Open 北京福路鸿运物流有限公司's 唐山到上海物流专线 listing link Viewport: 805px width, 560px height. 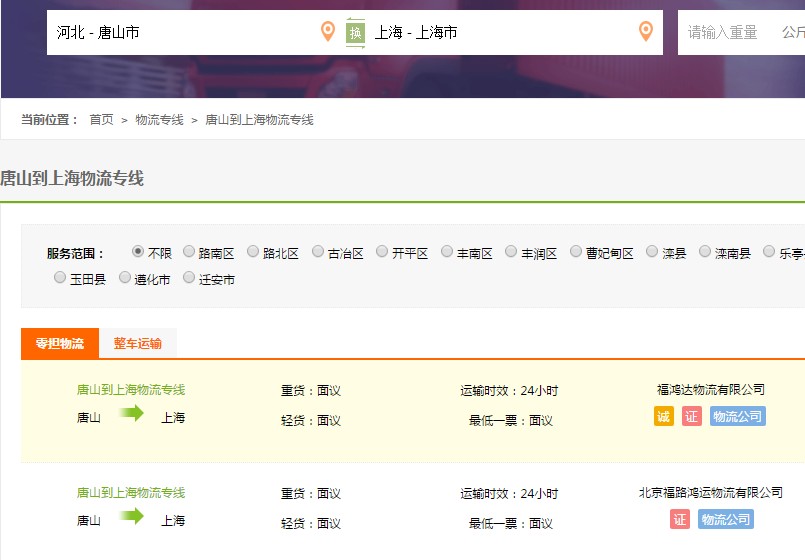coord(131,493)
